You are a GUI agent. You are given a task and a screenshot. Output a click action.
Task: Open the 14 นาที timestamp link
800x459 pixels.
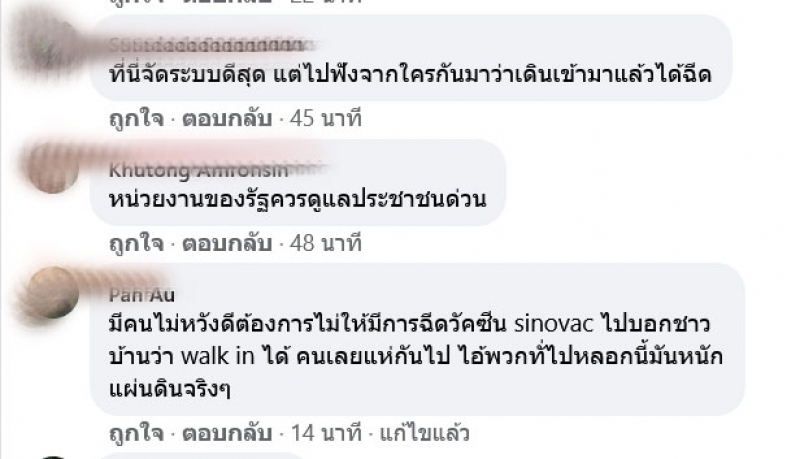coord(326,434)
